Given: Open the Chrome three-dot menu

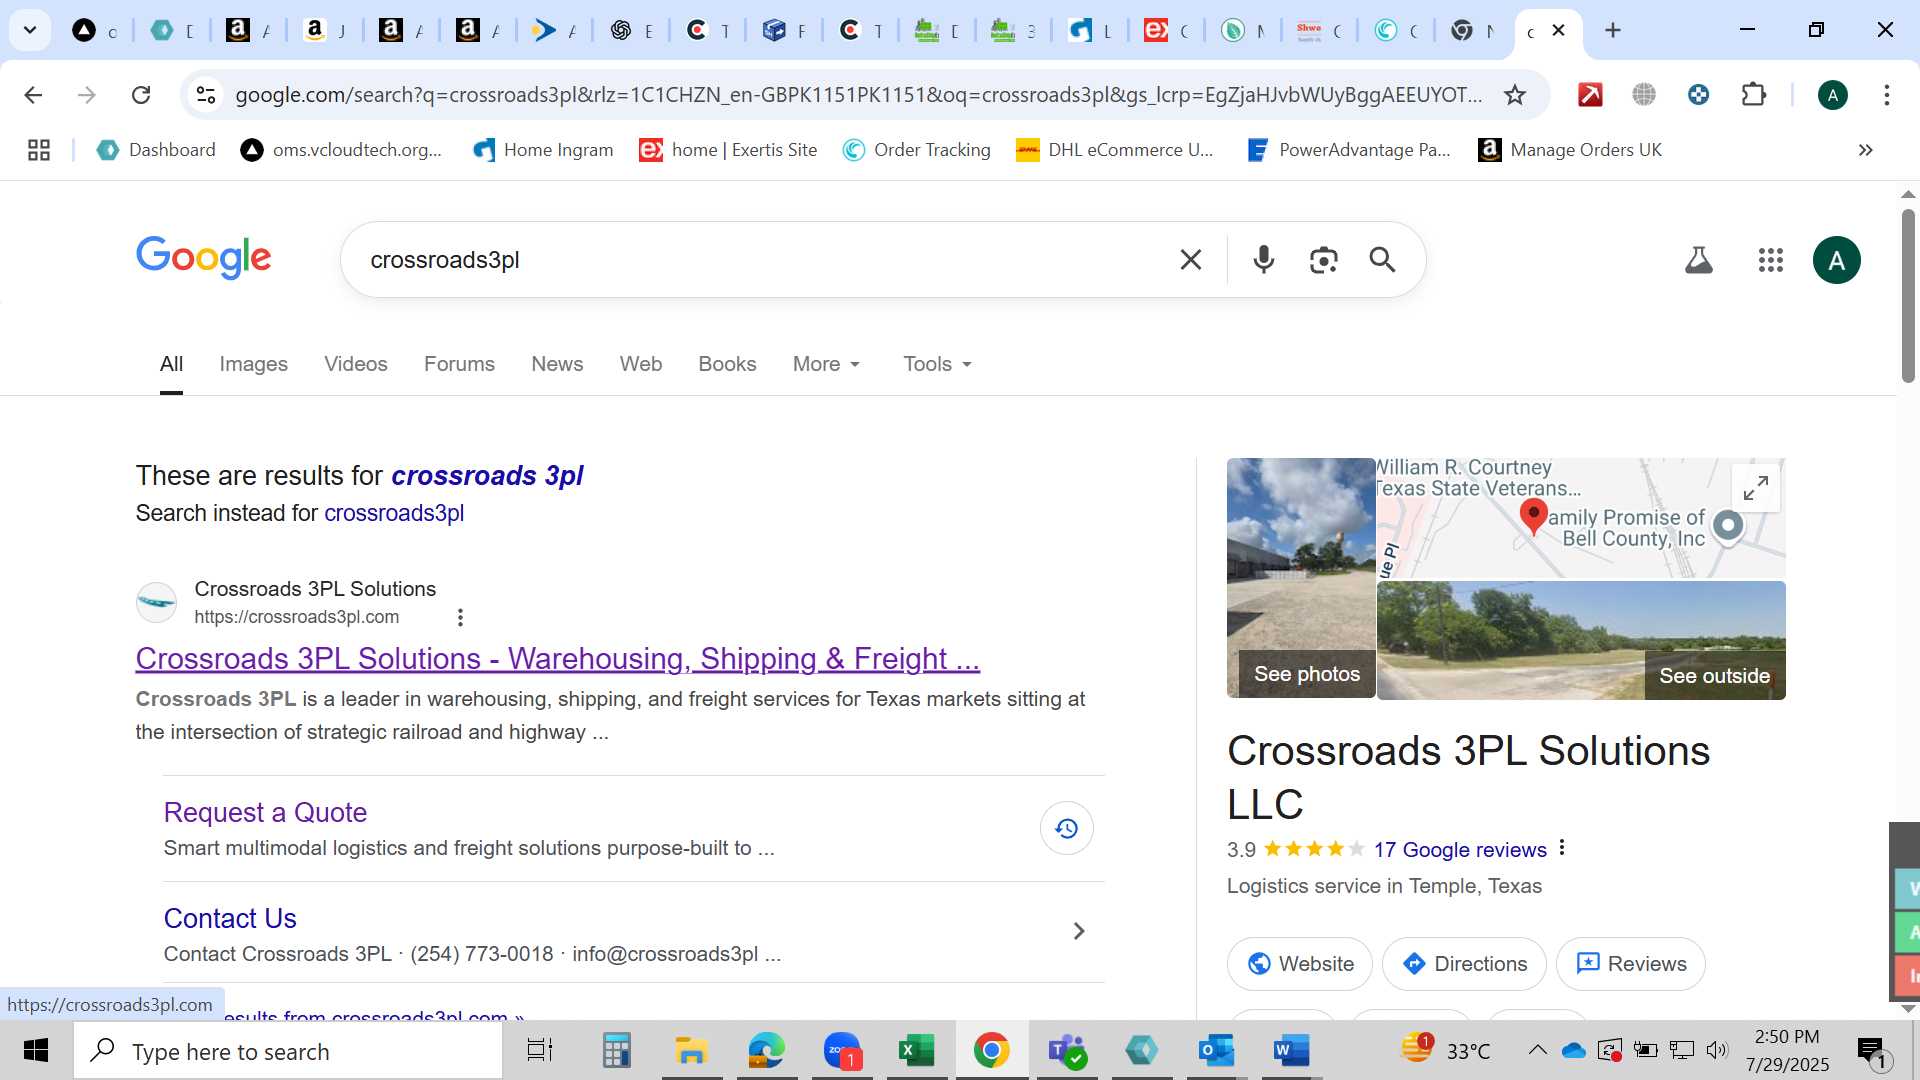Looking at the screenshot, I should click(x=1887, y=95).
